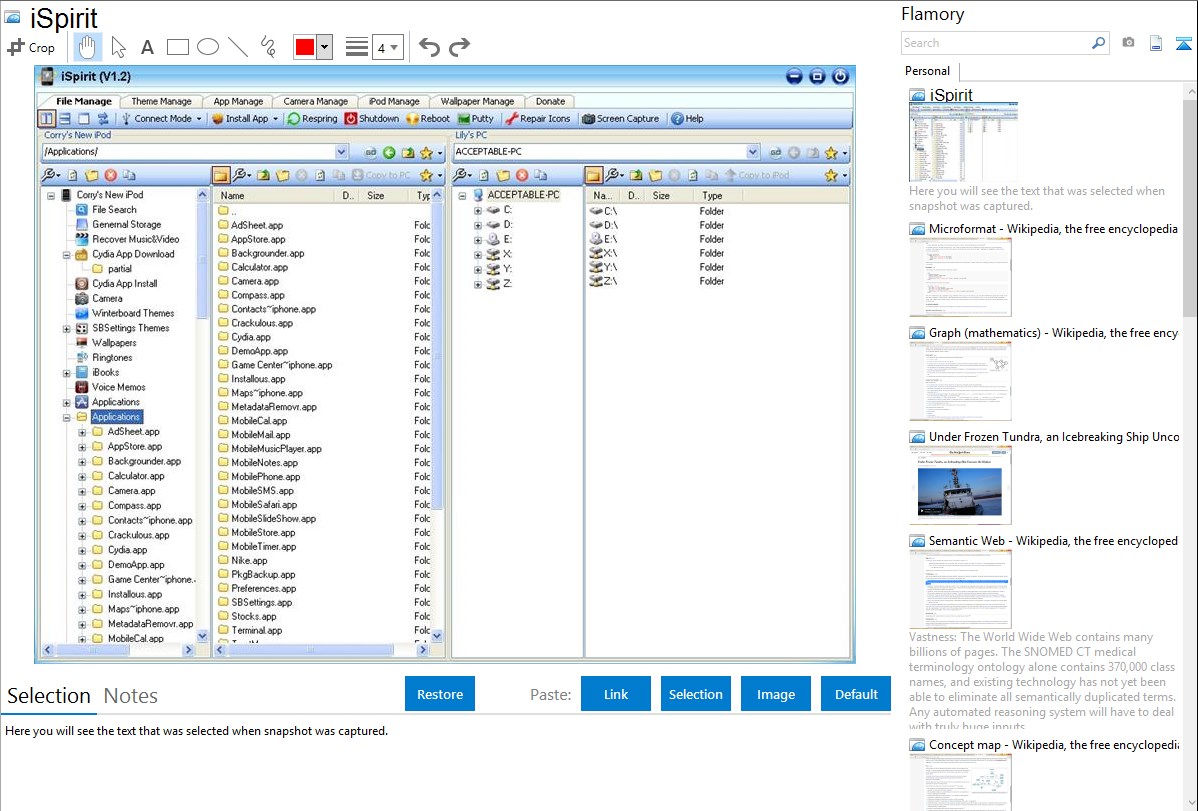Click the Paste Default button
The width and height of the screenshot is (1198, 811).
pos(856,694)
